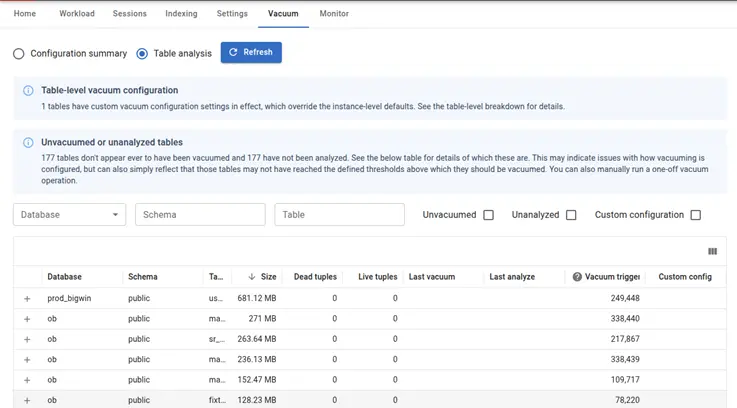Sort by the Dead tuples column header
The image size is (737, 408).
pyautogui.click(x=315, y=277)
